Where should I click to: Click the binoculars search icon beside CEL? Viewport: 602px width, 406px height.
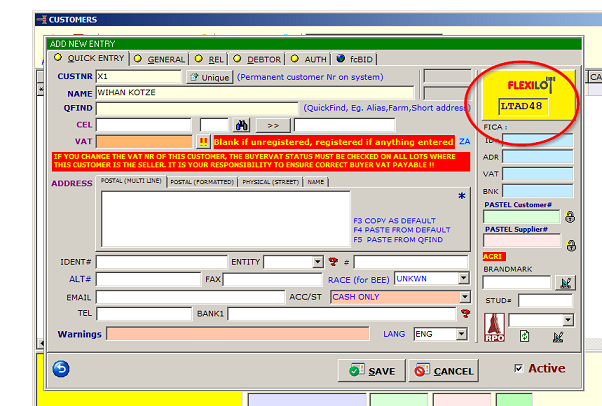[241, 125]
